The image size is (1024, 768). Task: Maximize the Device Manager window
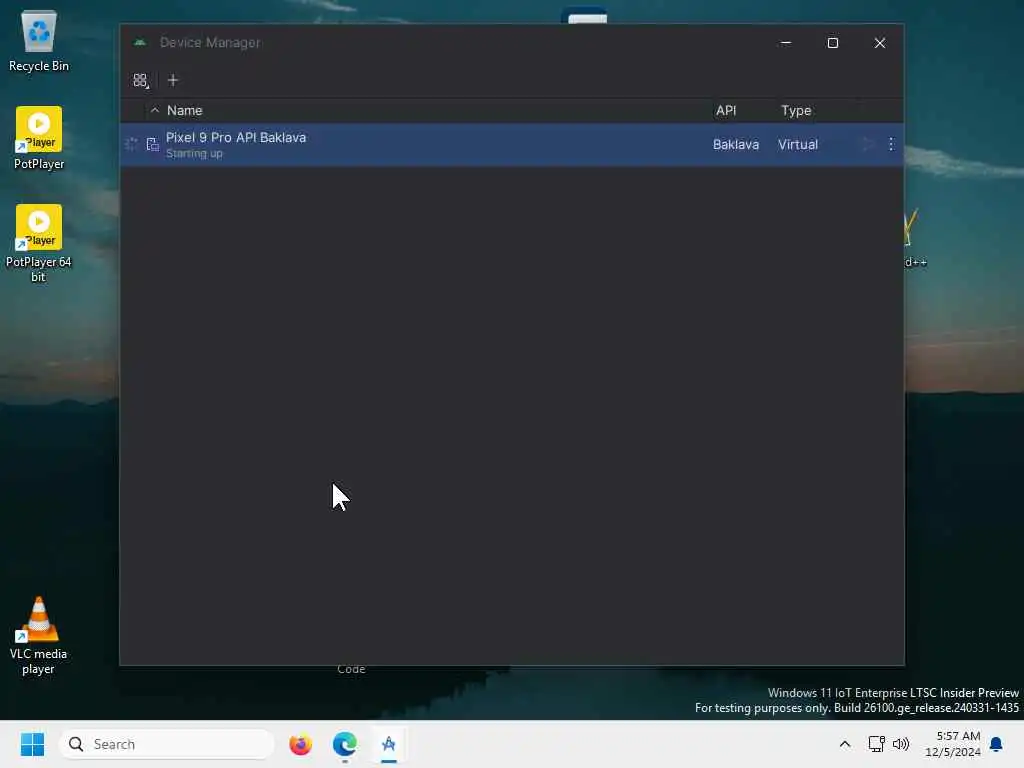tap(833, 42)
